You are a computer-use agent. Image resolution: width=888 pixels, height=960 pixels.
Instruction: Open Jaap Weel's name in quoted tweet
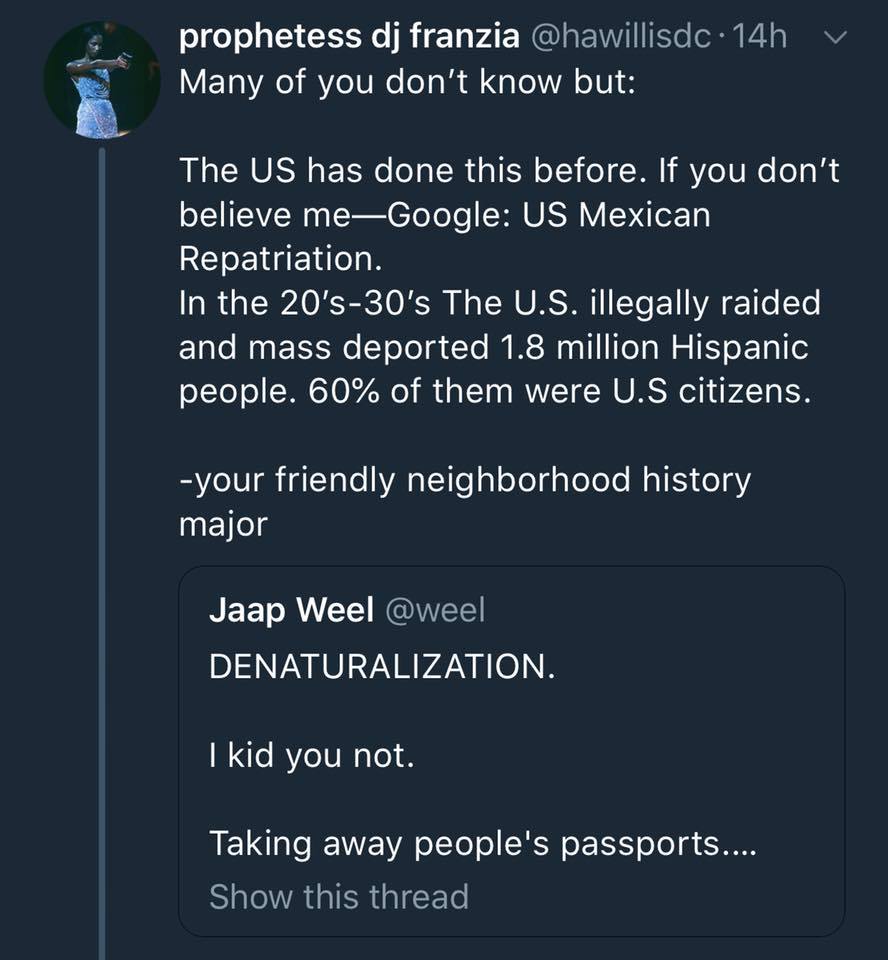(291, 611)
